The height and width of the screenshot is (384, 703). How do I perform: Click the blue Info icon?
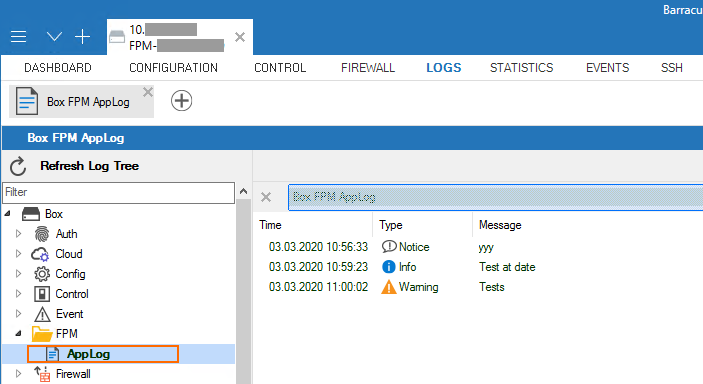pyautogui.click(x=389, y=267)
